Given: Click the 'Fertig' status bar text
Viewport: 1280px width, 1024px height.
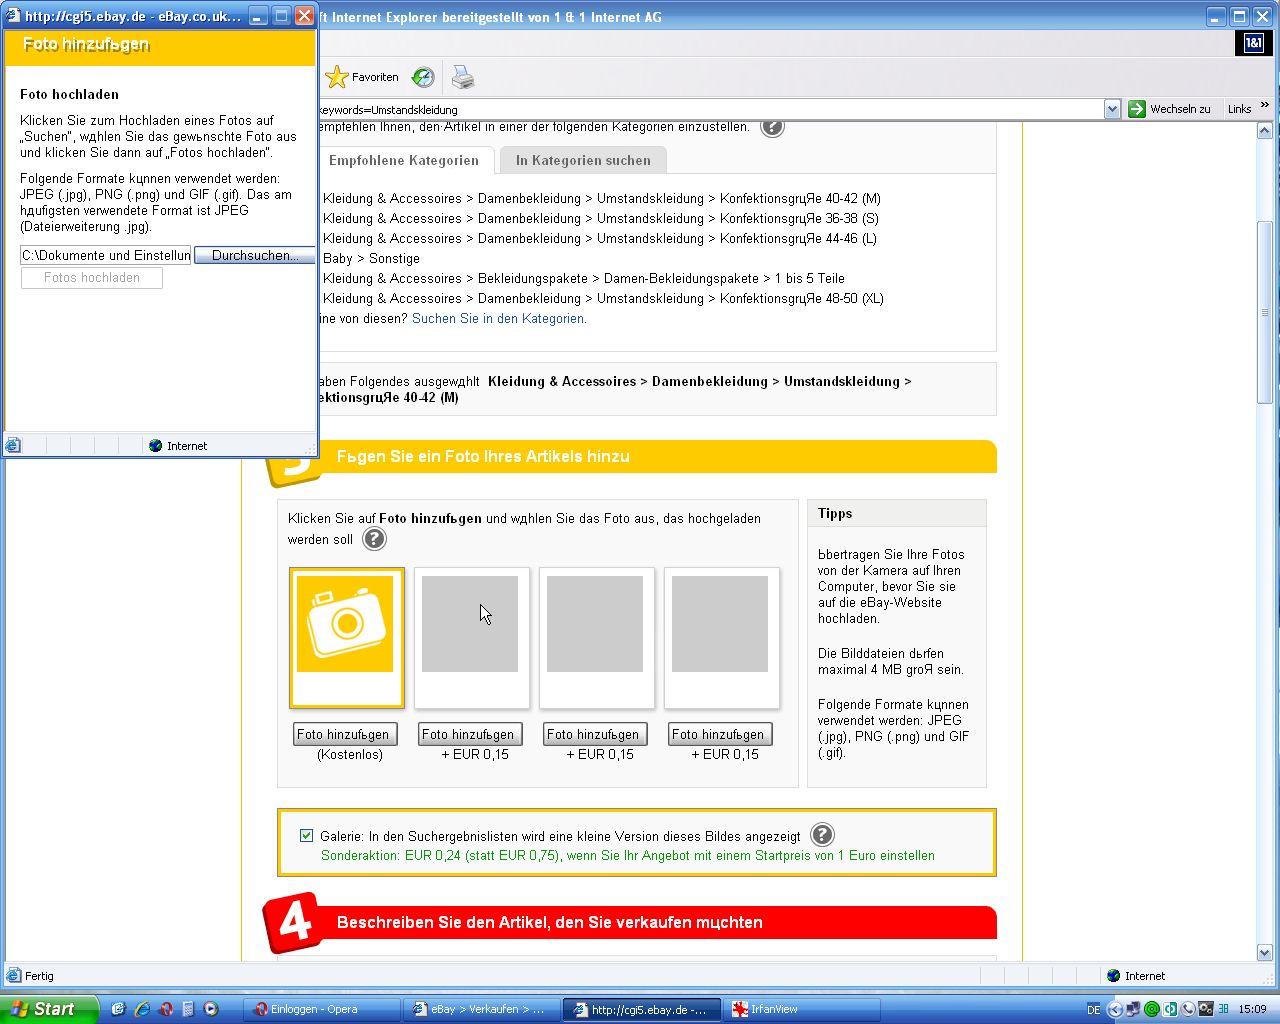Looking at the screenshot, I should [39, 975].
